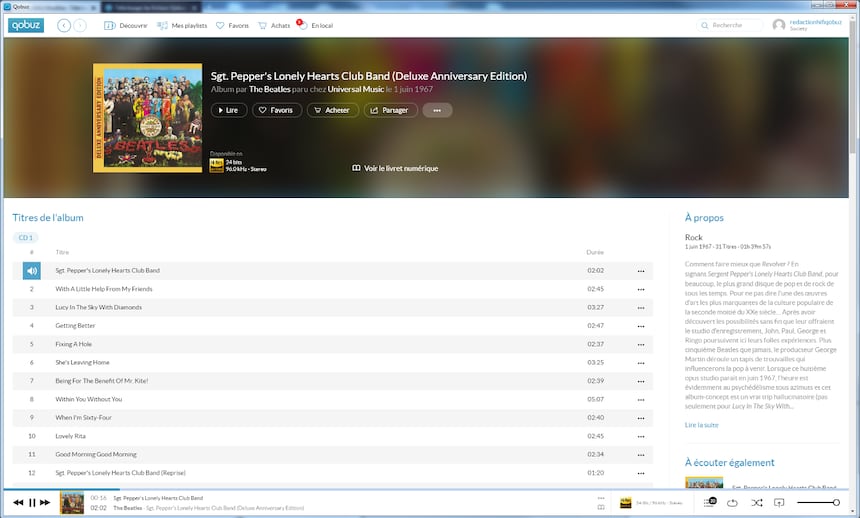Select track Being For The Benefit Of Mr. Kite!
The height and width of the screenshot is (518, 860).
[332, 381]
